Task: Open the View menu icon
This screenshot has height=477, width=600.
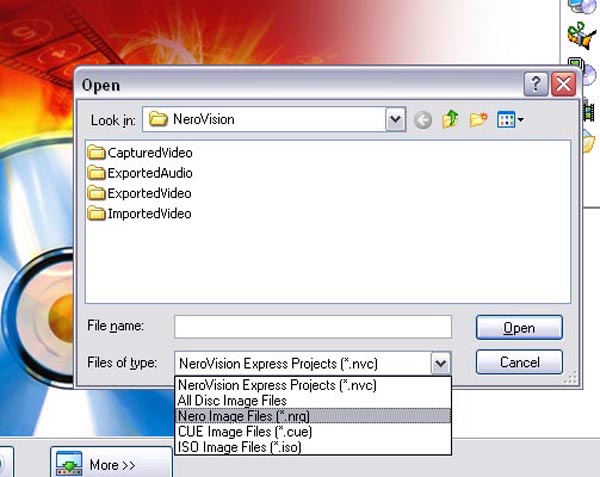Action: pyautogui.click(x=510, y=120)
